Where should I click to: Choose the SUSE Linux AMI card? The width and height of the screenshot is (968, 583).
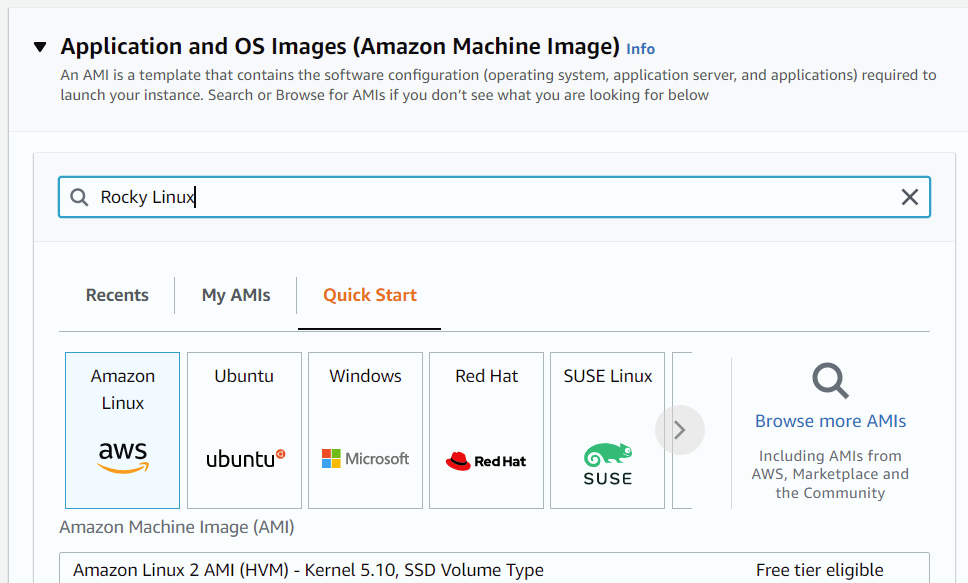[x=607, y=430]
